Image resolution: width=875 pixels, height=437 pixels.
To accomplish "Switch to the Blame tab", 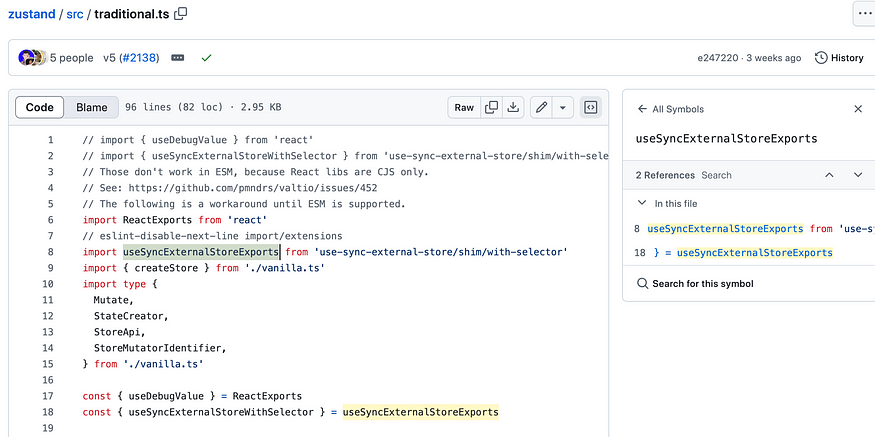I will [x=92, y=107].
